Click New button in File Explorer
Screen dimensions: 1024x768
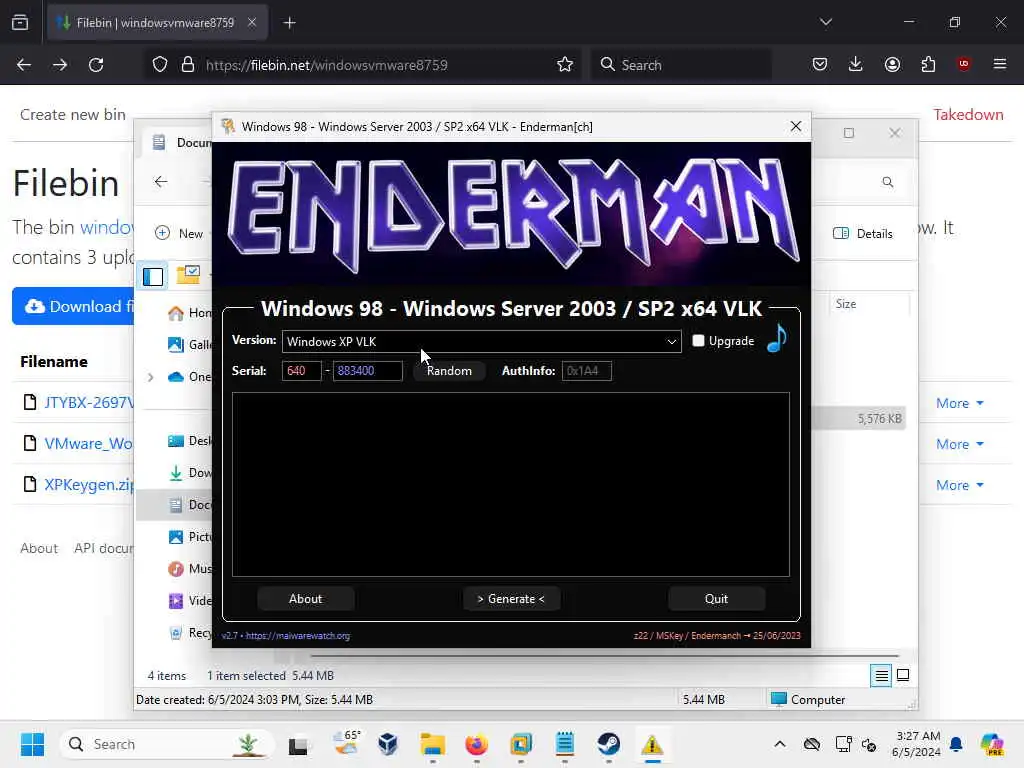180,233
